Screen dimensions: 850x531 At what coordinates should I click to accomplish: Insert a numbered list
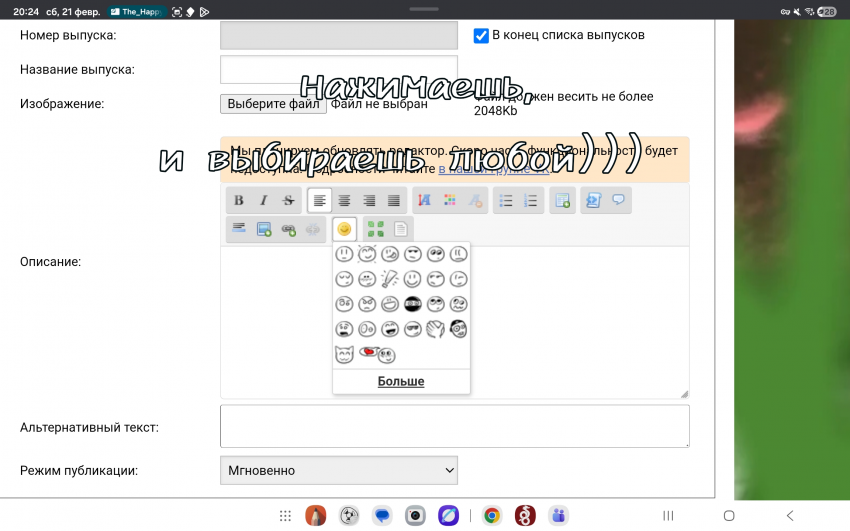(531, 200)
